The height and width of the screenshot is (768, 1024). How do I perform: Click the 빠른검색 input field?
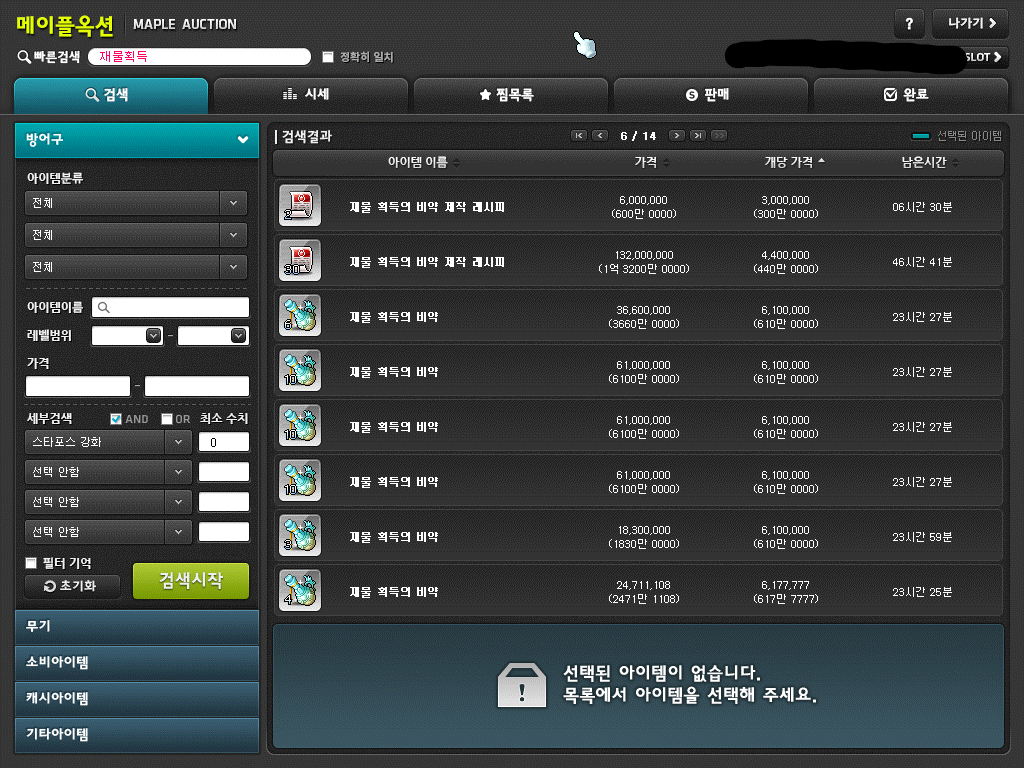(199, 57)
